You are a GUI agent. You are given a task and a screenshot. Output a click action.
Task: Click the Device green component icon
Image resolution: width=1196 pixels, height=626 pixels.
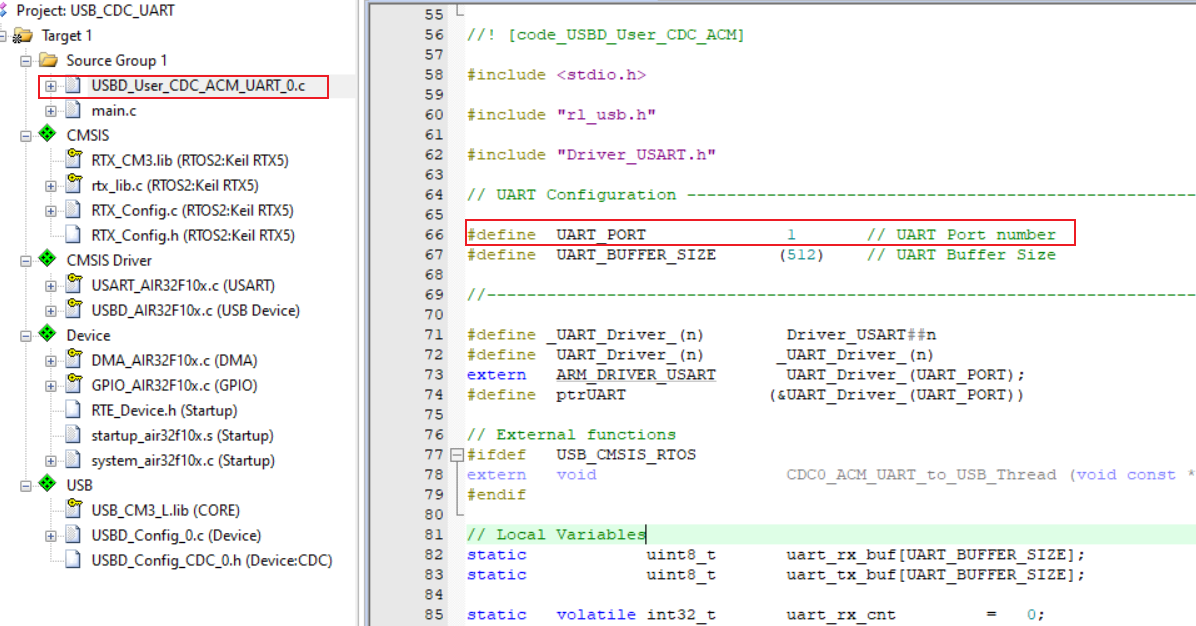(48, 334)
